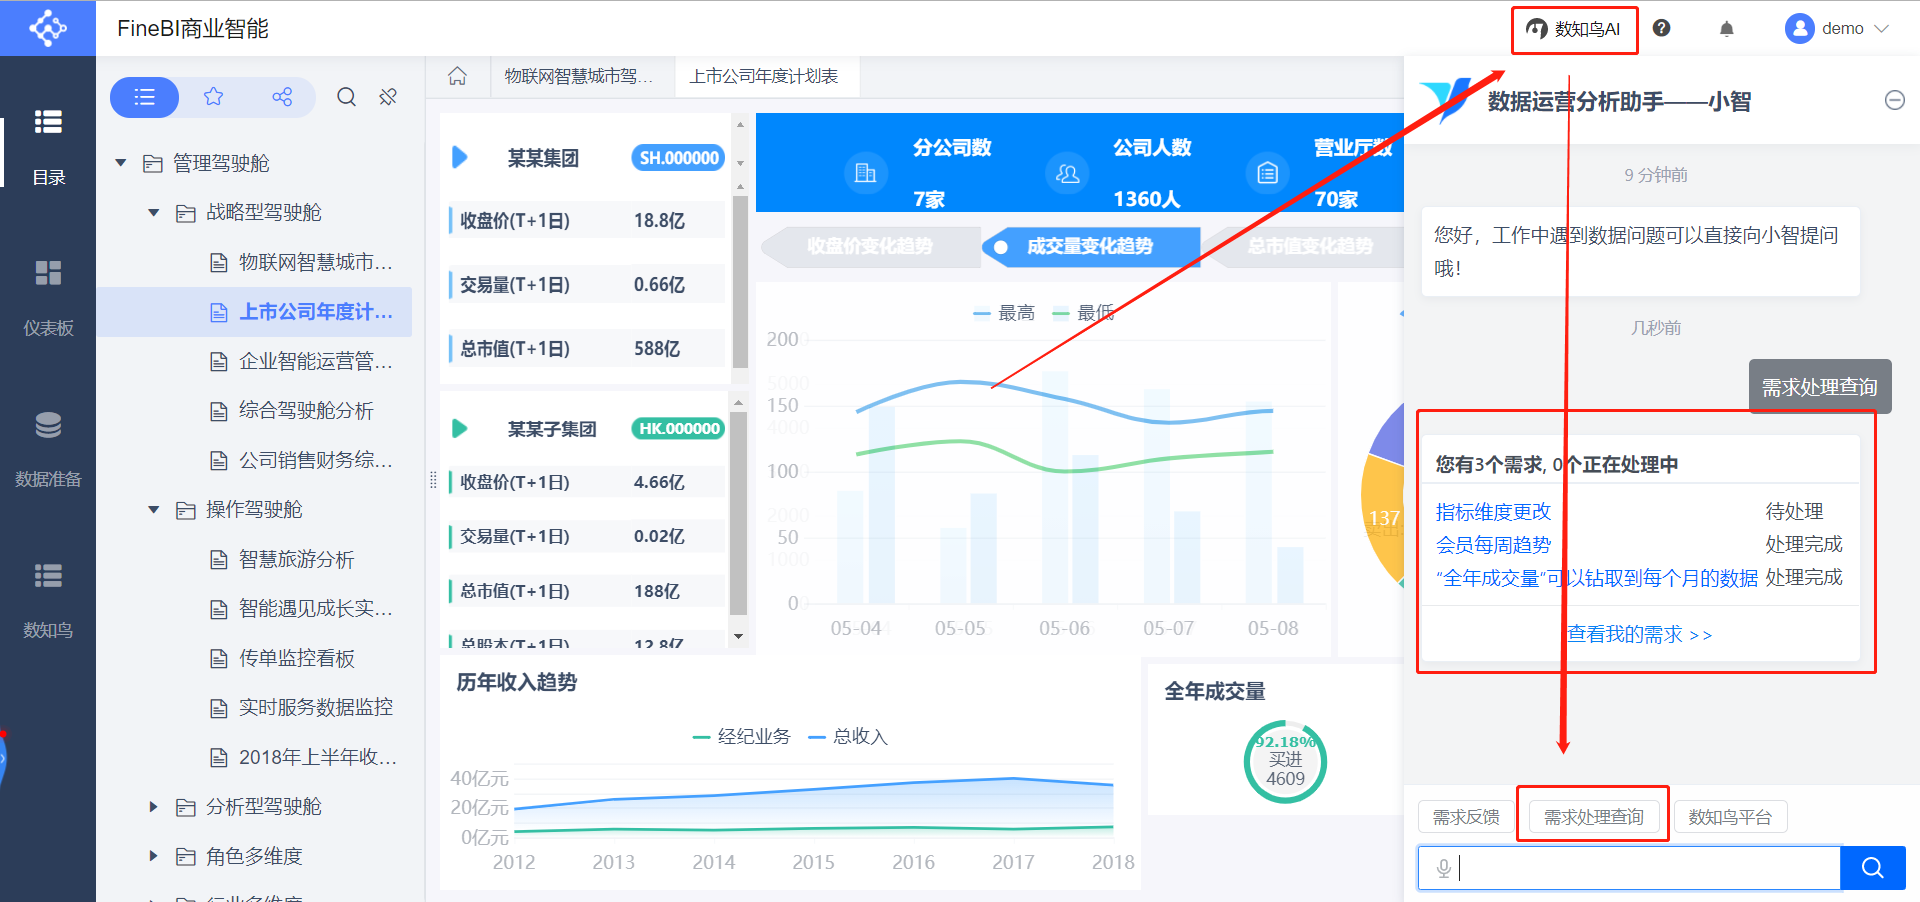Viewport: 1920px width, 902px height.
Task: Unpin the directory panel
Action: coord(388,97)
